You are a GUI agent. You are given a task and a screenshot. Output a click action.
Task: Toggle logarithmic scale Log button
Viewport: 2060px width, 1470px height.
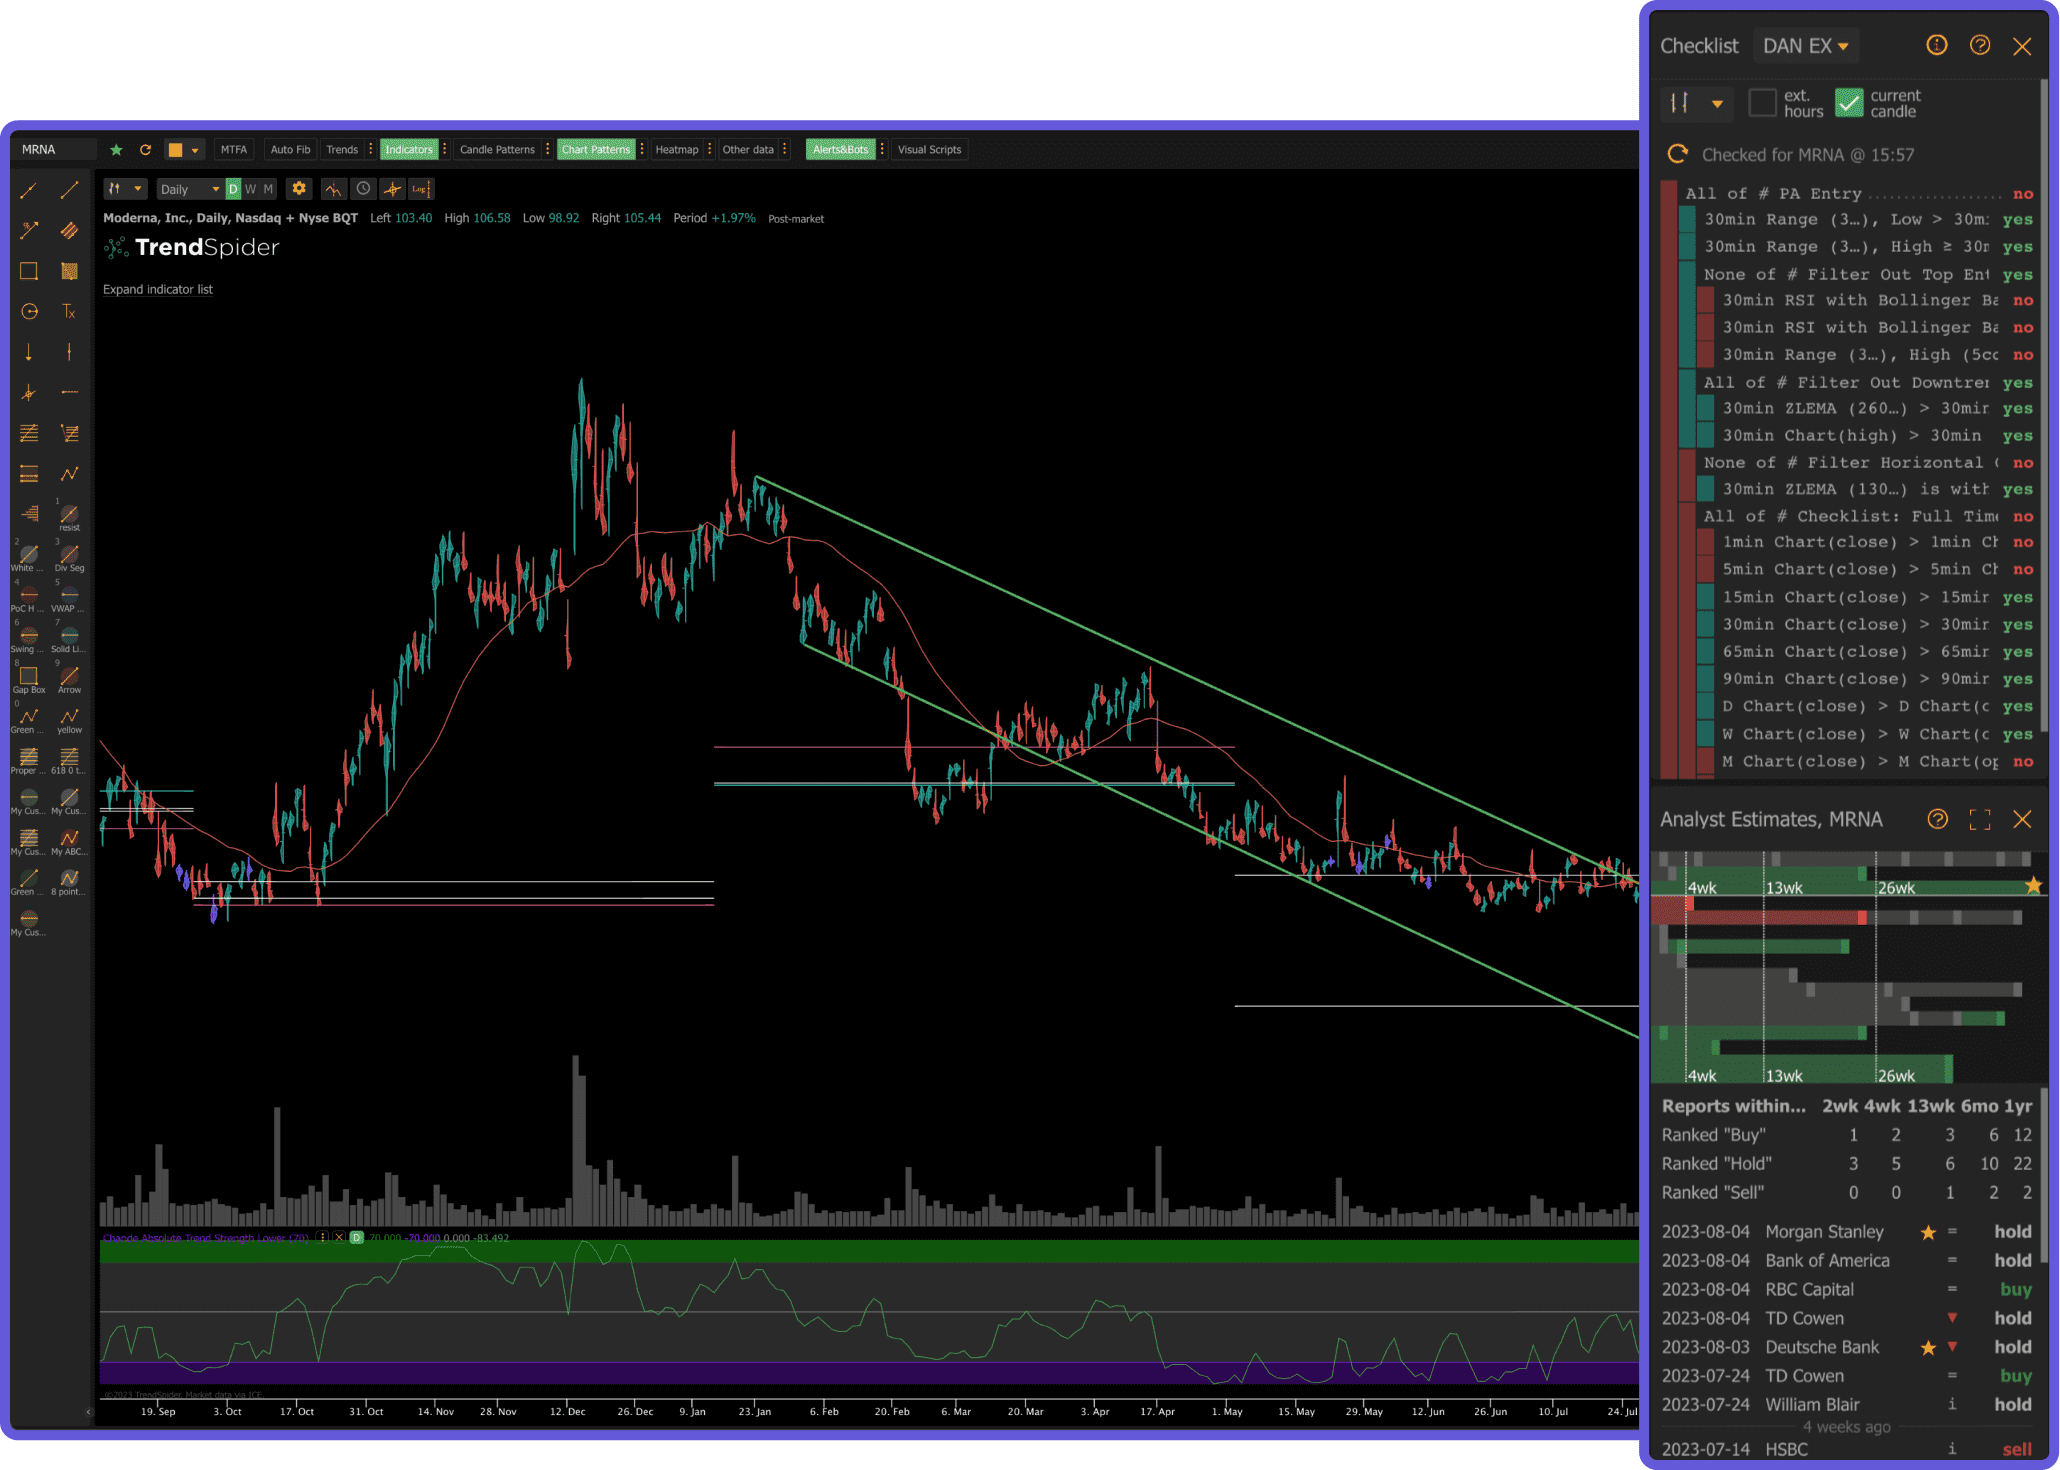(x=421, y=189)
